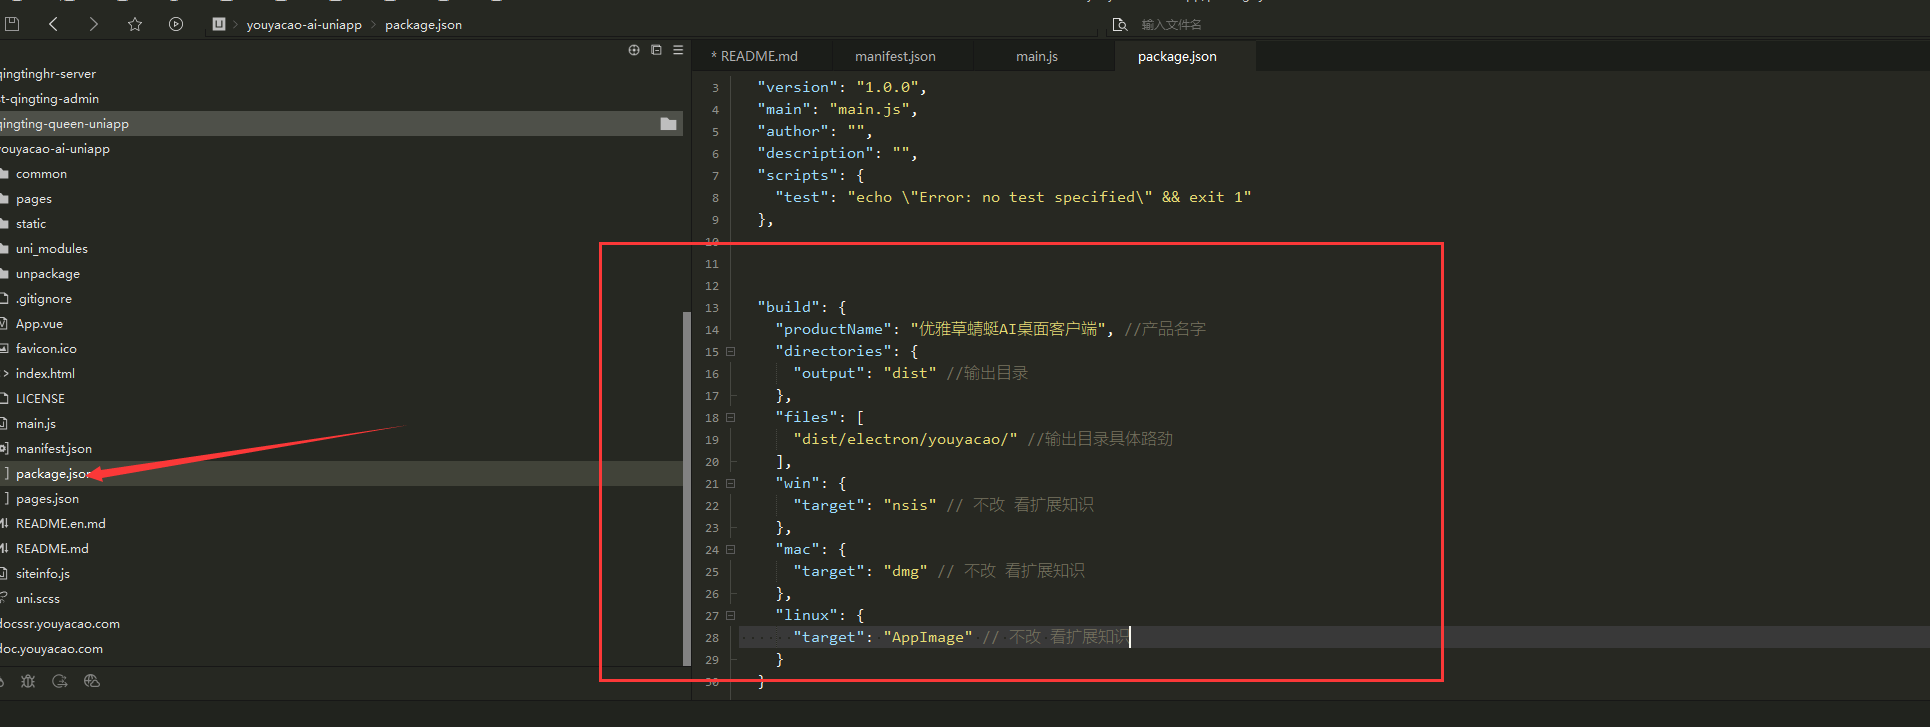Image resolution: width=1930 pixels, height=727 pixels.
Task: Click the "nsis" value on line 22
Action: [910, 505]
